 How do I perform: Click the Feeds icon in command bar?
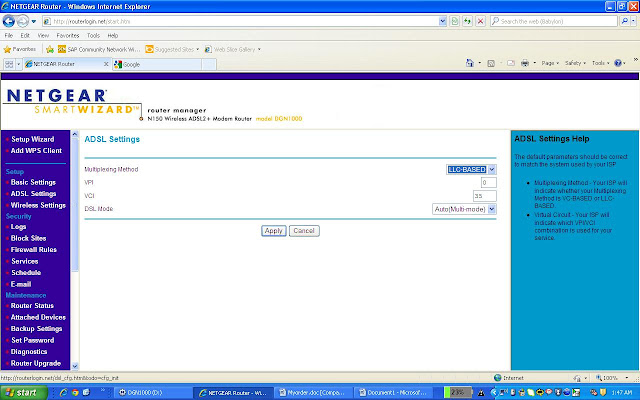491,63
